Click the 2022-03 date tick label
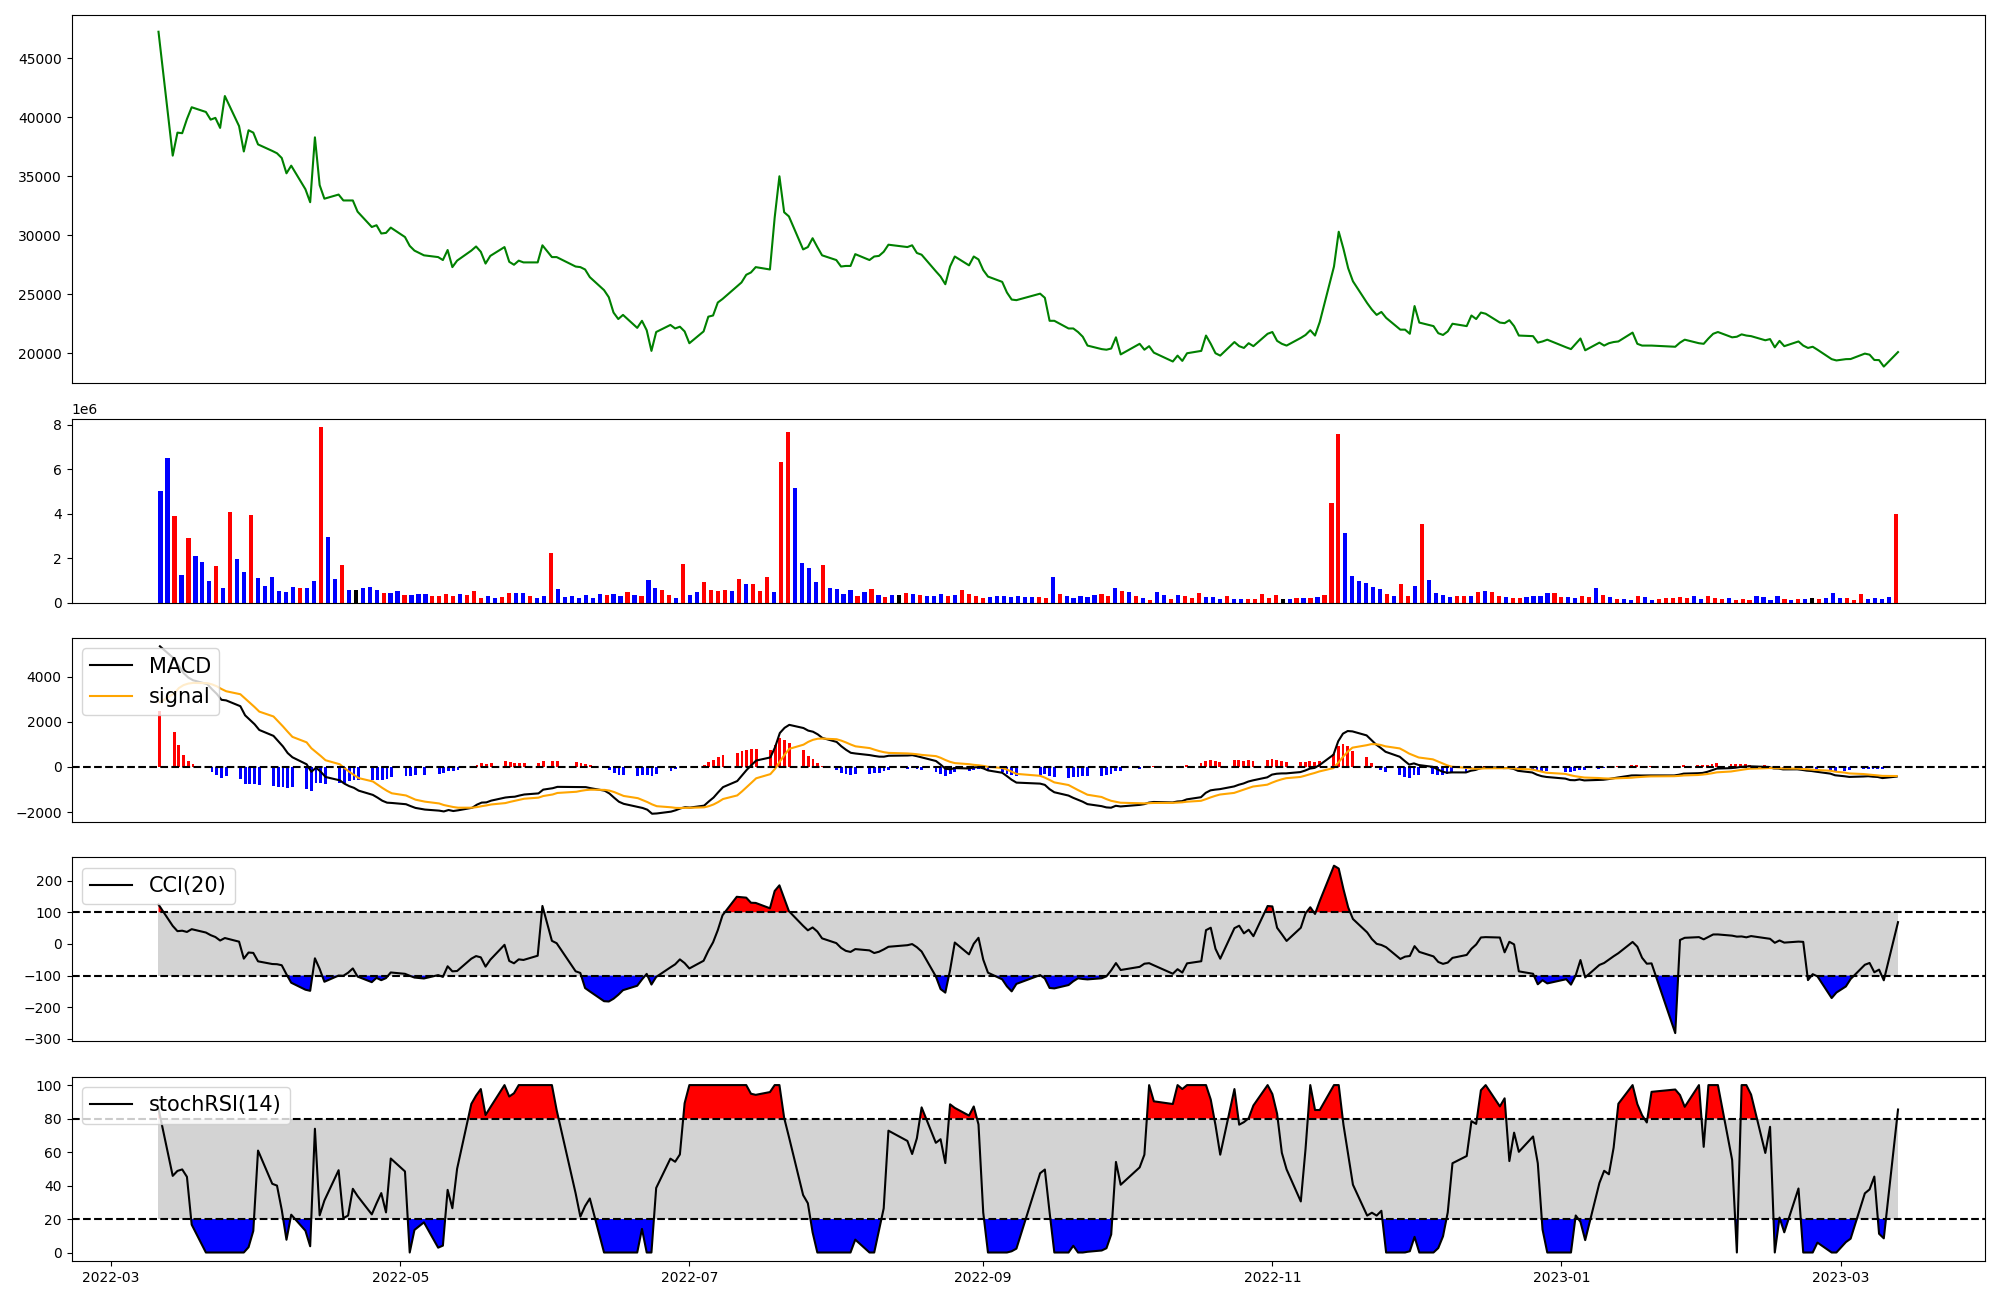The height and width of the screenshot is (1300, 2000). 110,1277
